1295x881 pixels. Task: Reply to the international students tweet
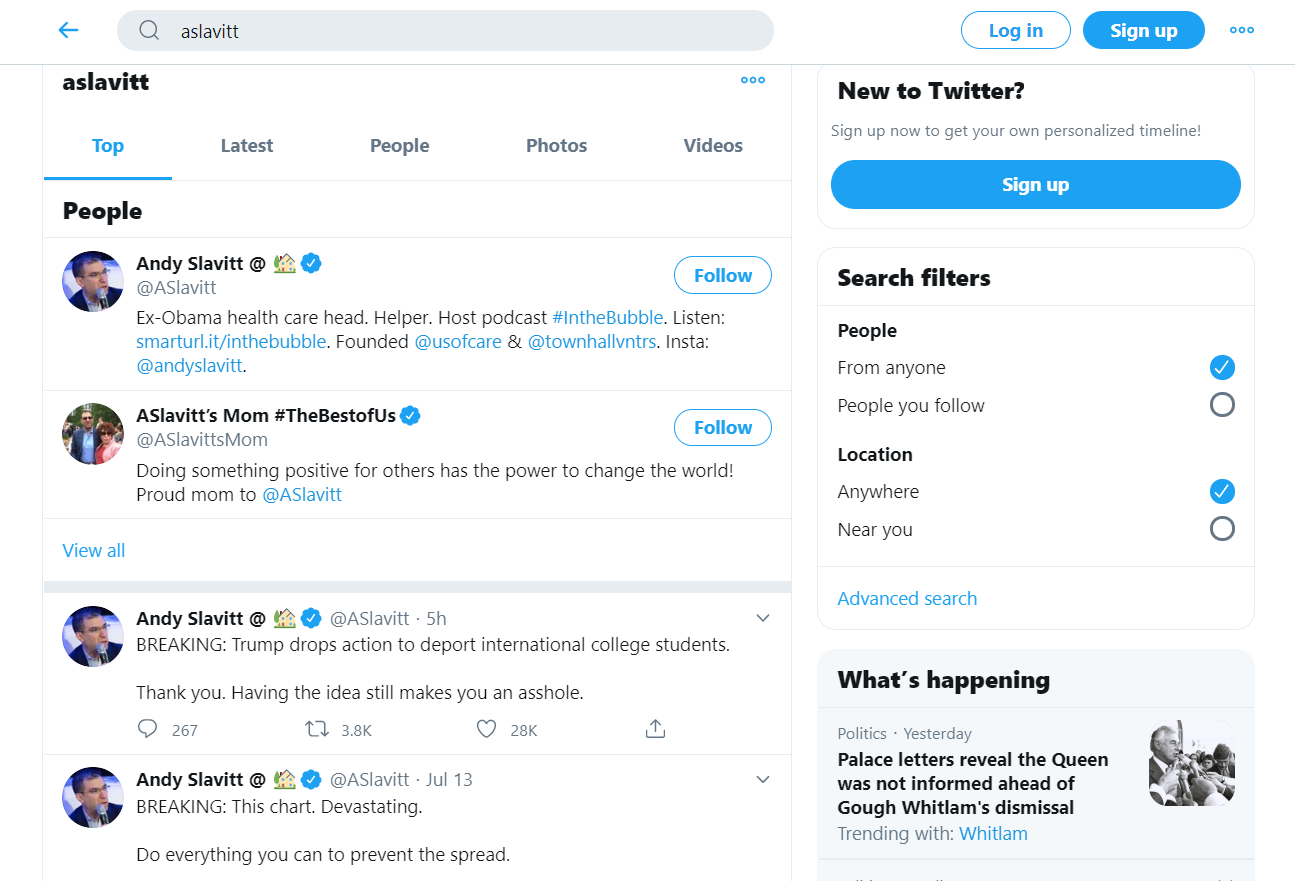148,729
